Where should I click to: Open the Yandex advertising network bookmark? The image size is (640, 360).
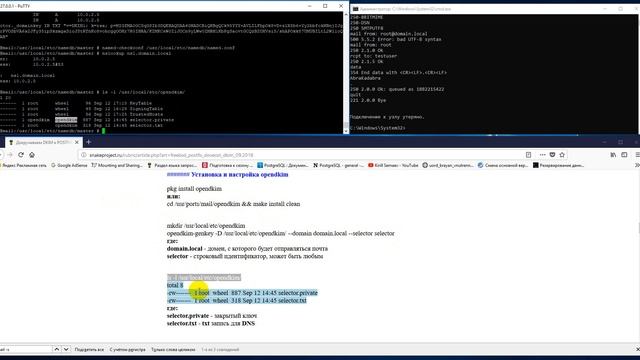coord(24,165)
